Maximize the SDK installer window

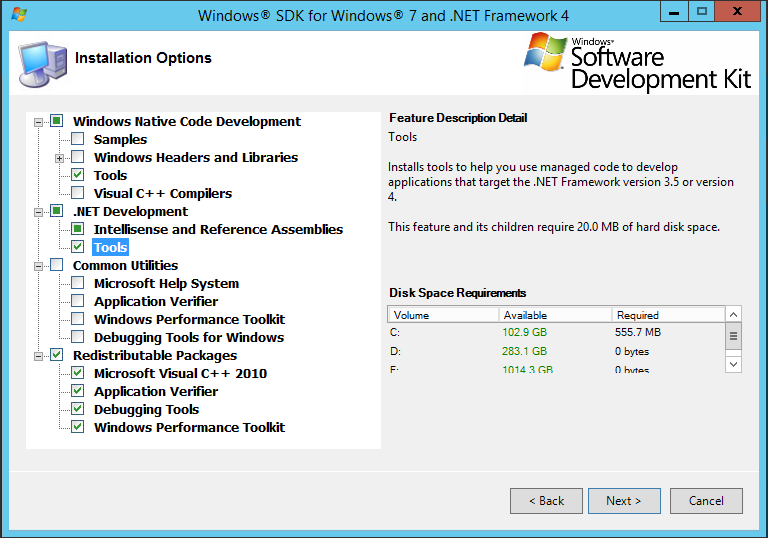(x=702, y=11)
